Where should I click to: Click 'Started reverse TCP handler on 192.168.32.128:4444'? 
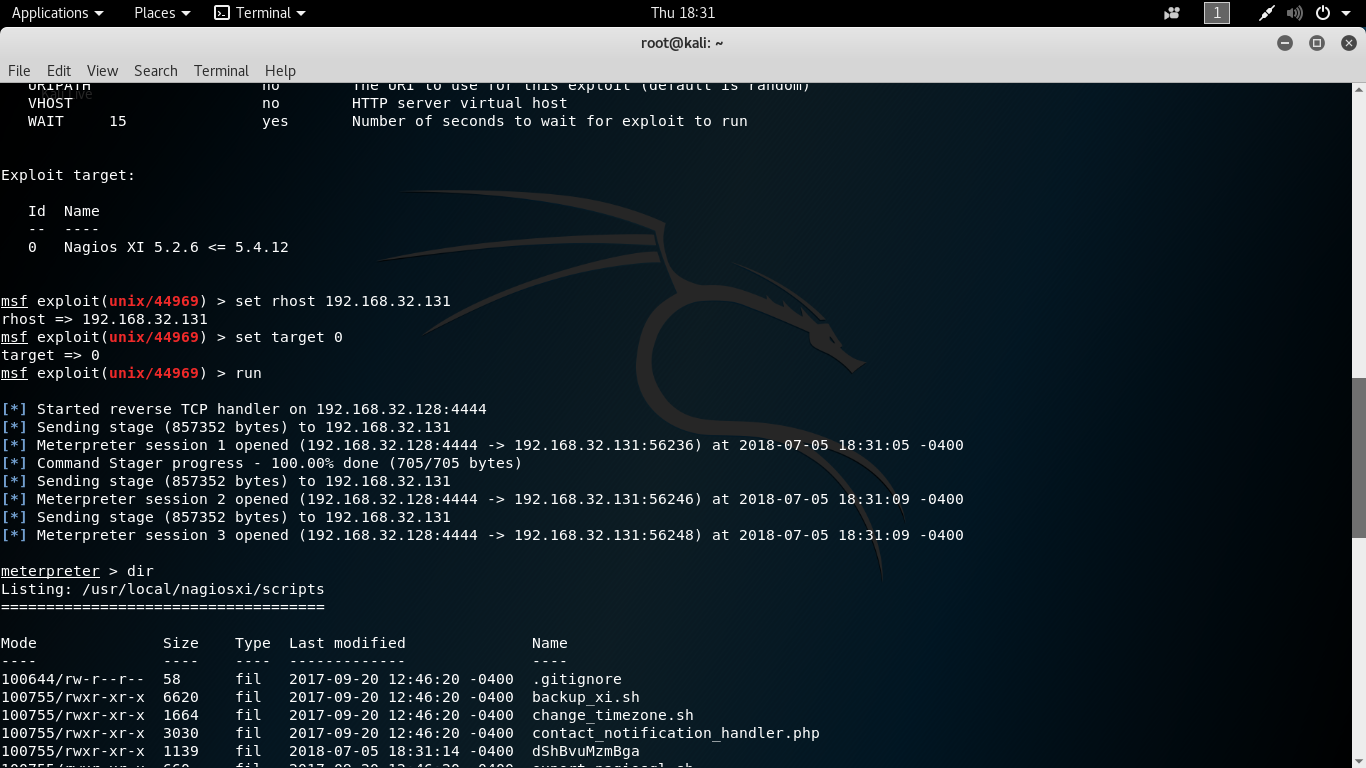pyautogui.click(x=262, y=409)
